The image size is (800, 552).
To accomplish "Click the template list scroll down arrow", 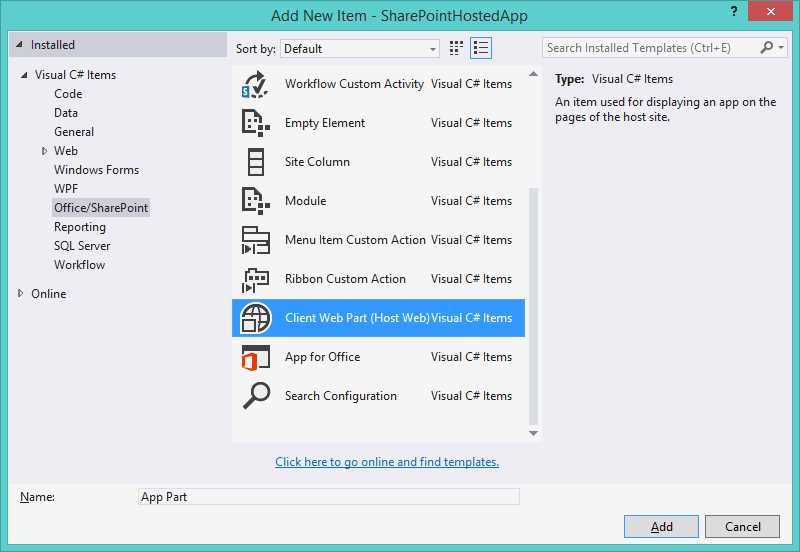I will (x=533, y=433).
